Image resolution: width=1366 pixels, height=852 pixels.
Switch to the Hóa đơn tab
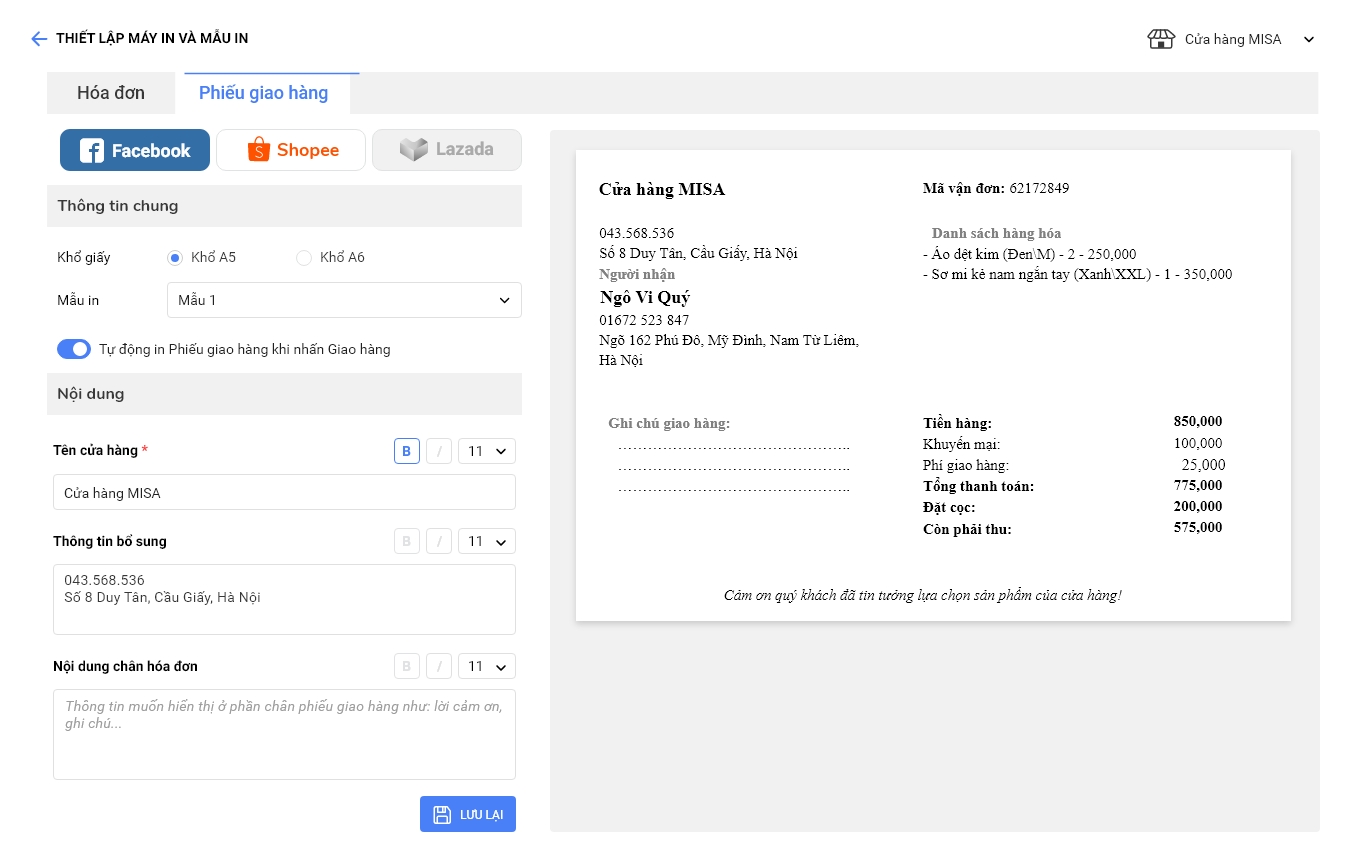[111, 93]
